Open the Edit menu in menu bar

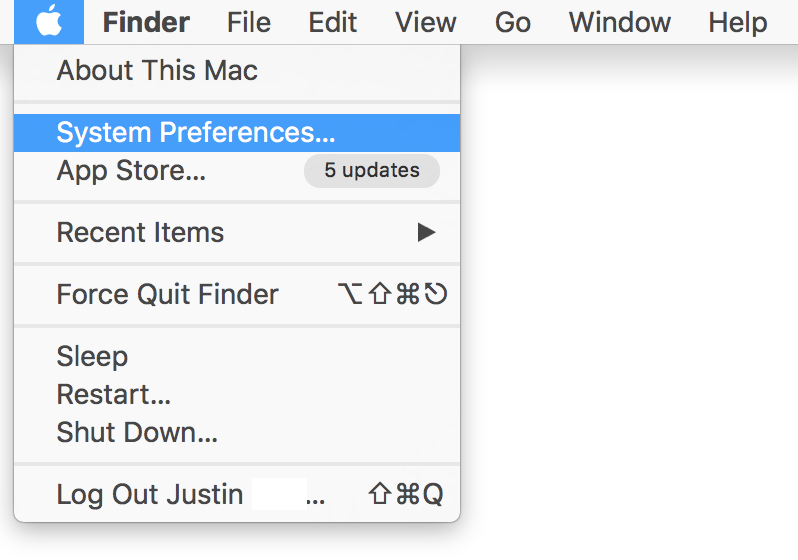click(333, 22)
